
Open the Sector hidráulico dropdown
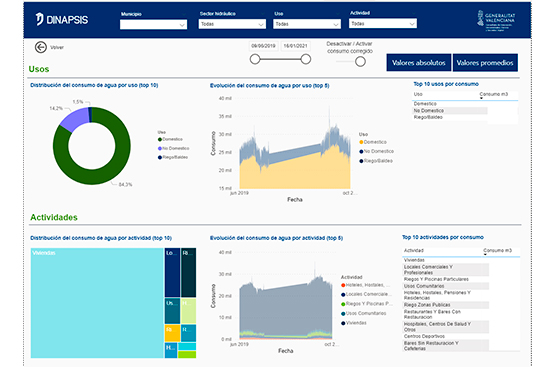[232, 24]
